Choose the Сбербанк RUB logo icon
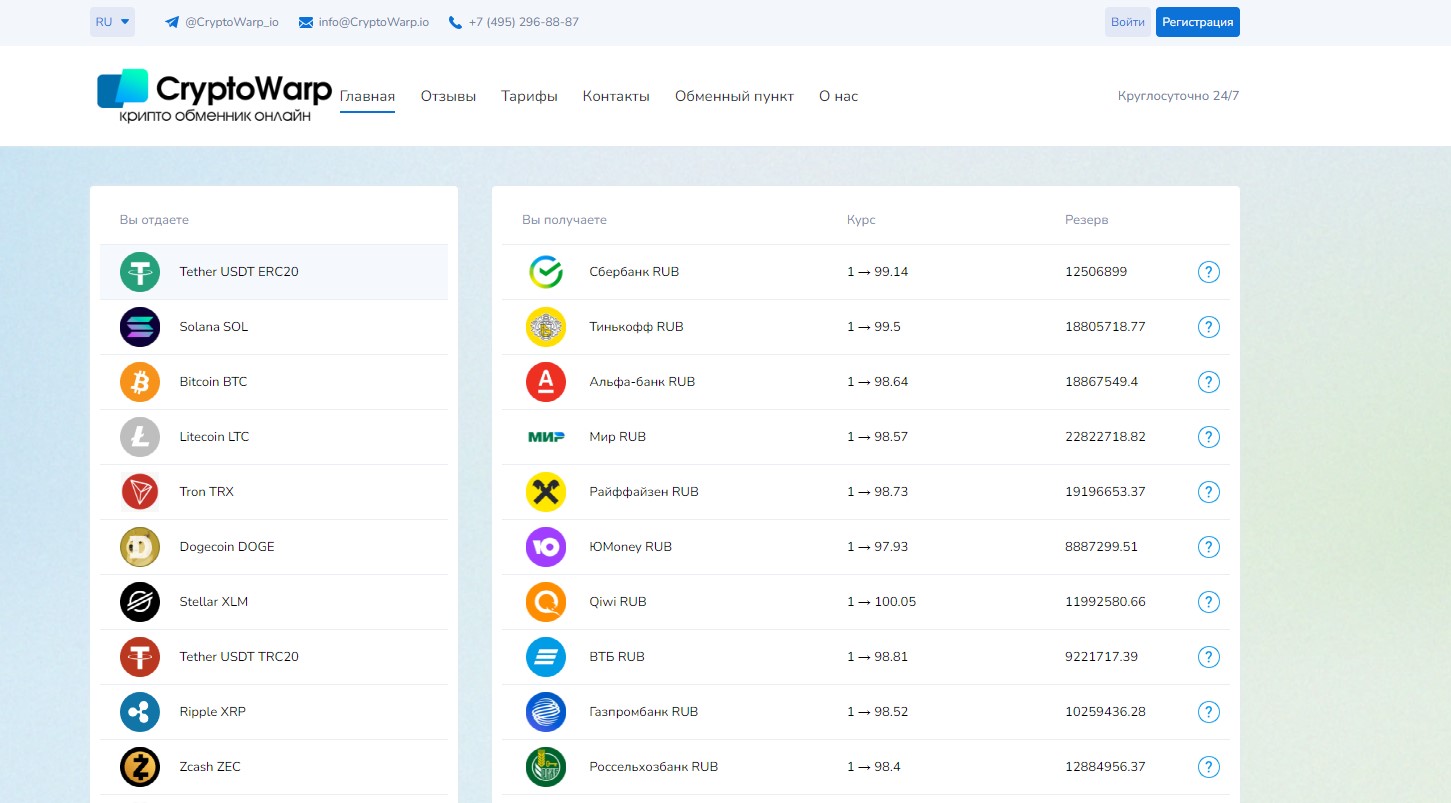The width and height of the screenshot is (1451, 803). click(x=546, y=272)
